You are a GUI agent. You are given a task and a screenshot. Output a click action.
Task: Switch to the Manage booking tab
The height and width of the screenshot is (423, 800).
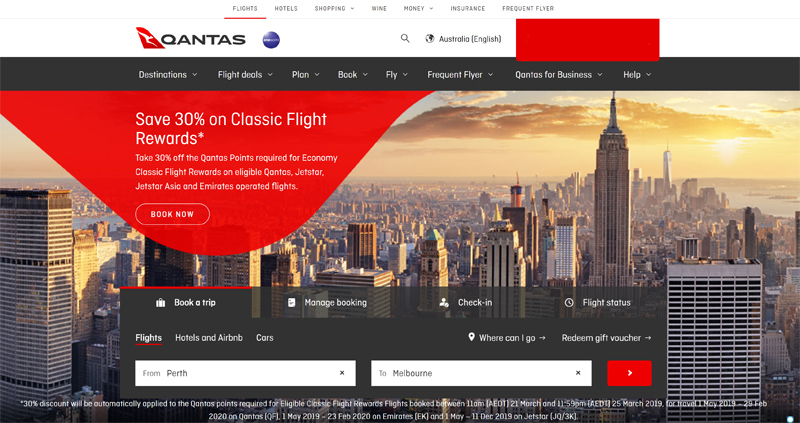[x=326, y=302]
